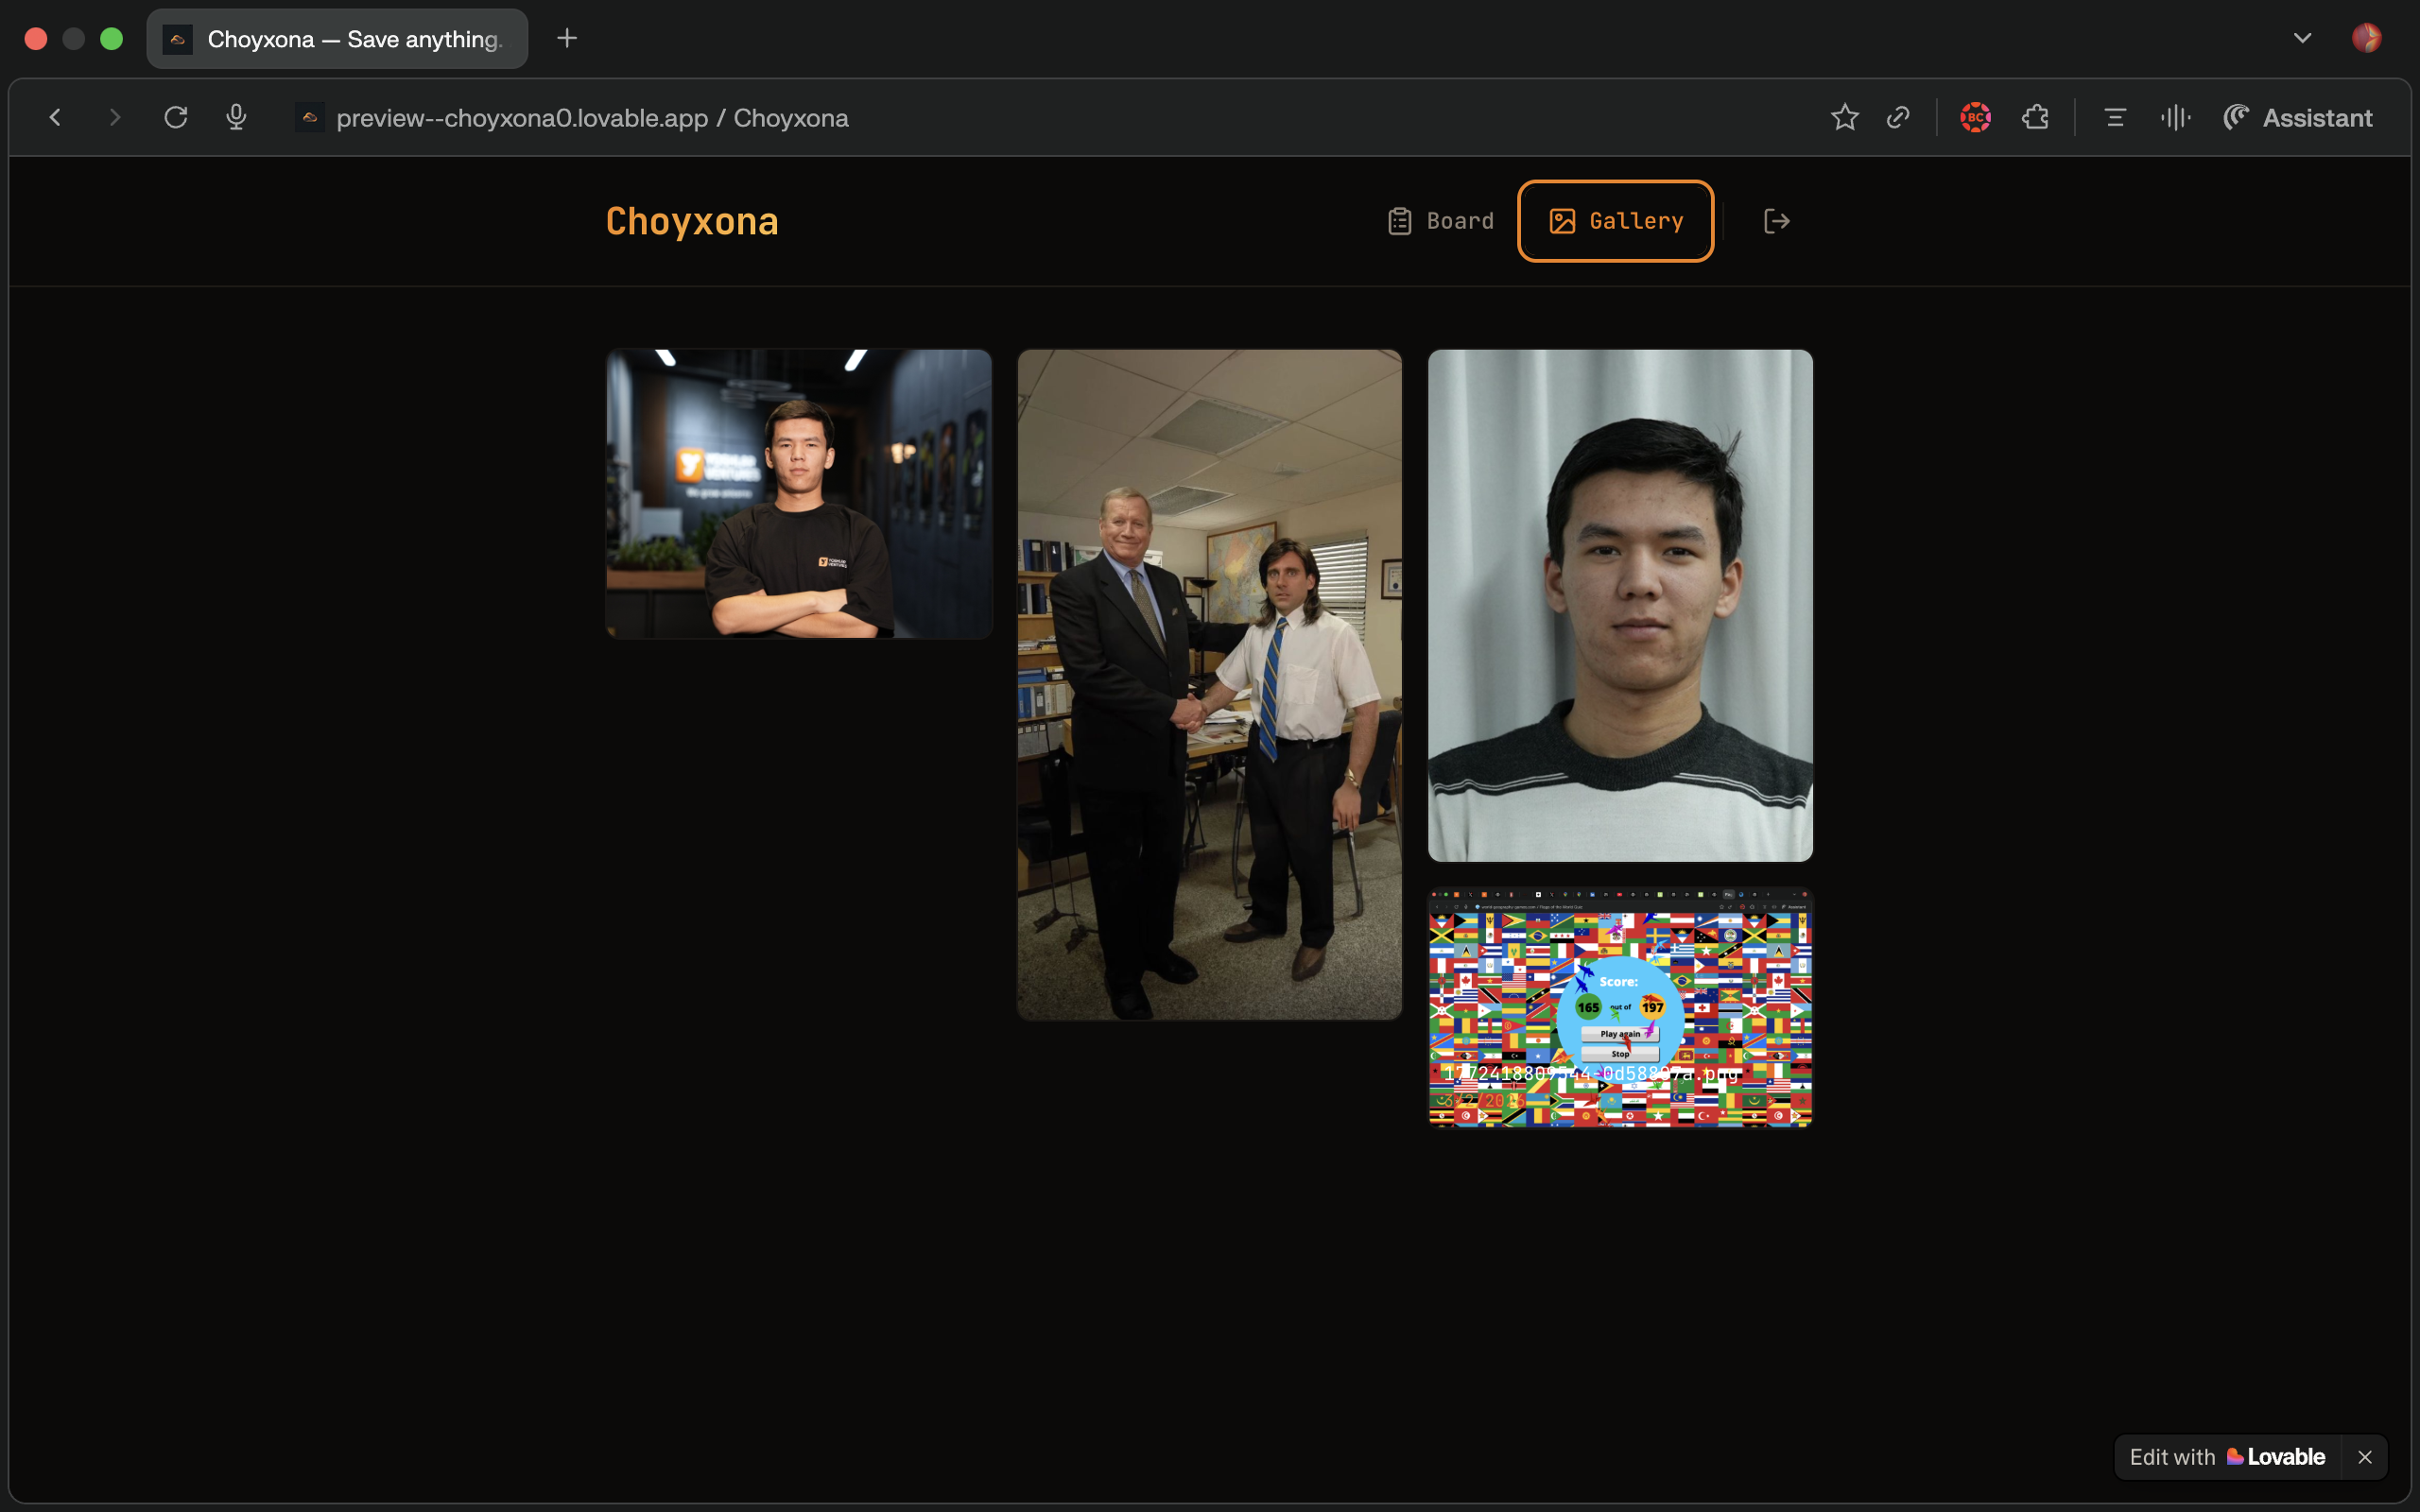Open the profile avatar in the top corner

pos(2368,38)
